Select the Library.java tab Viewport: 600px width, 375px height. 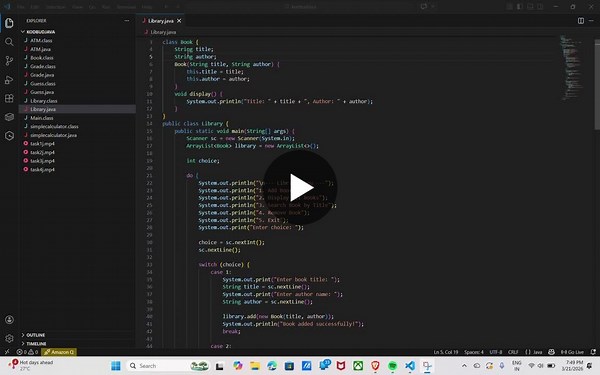161,21
